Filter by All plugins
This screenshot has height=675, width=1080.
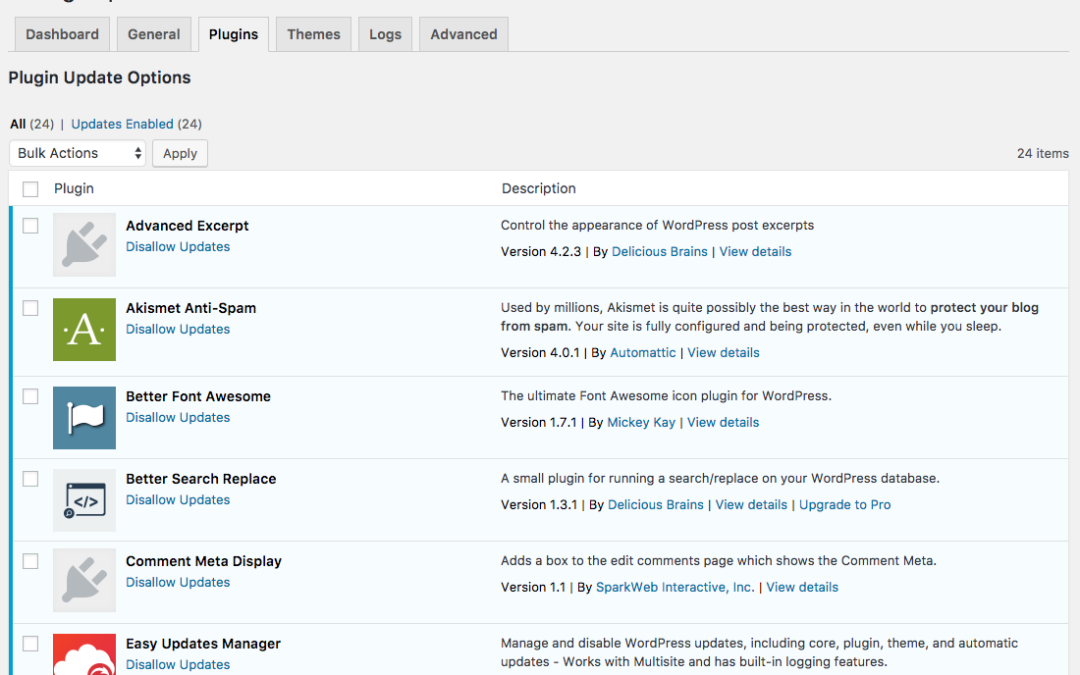(18, 124)
